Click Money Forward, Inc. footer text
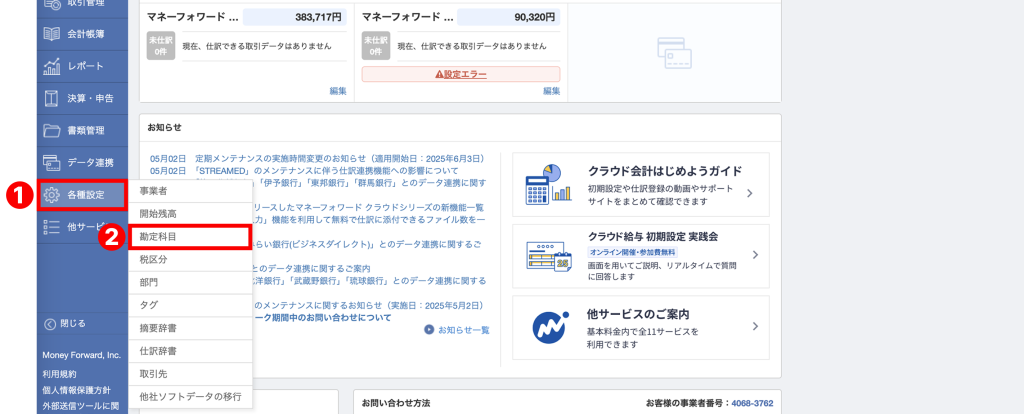 pyautogui.click(x=82, y=355)
